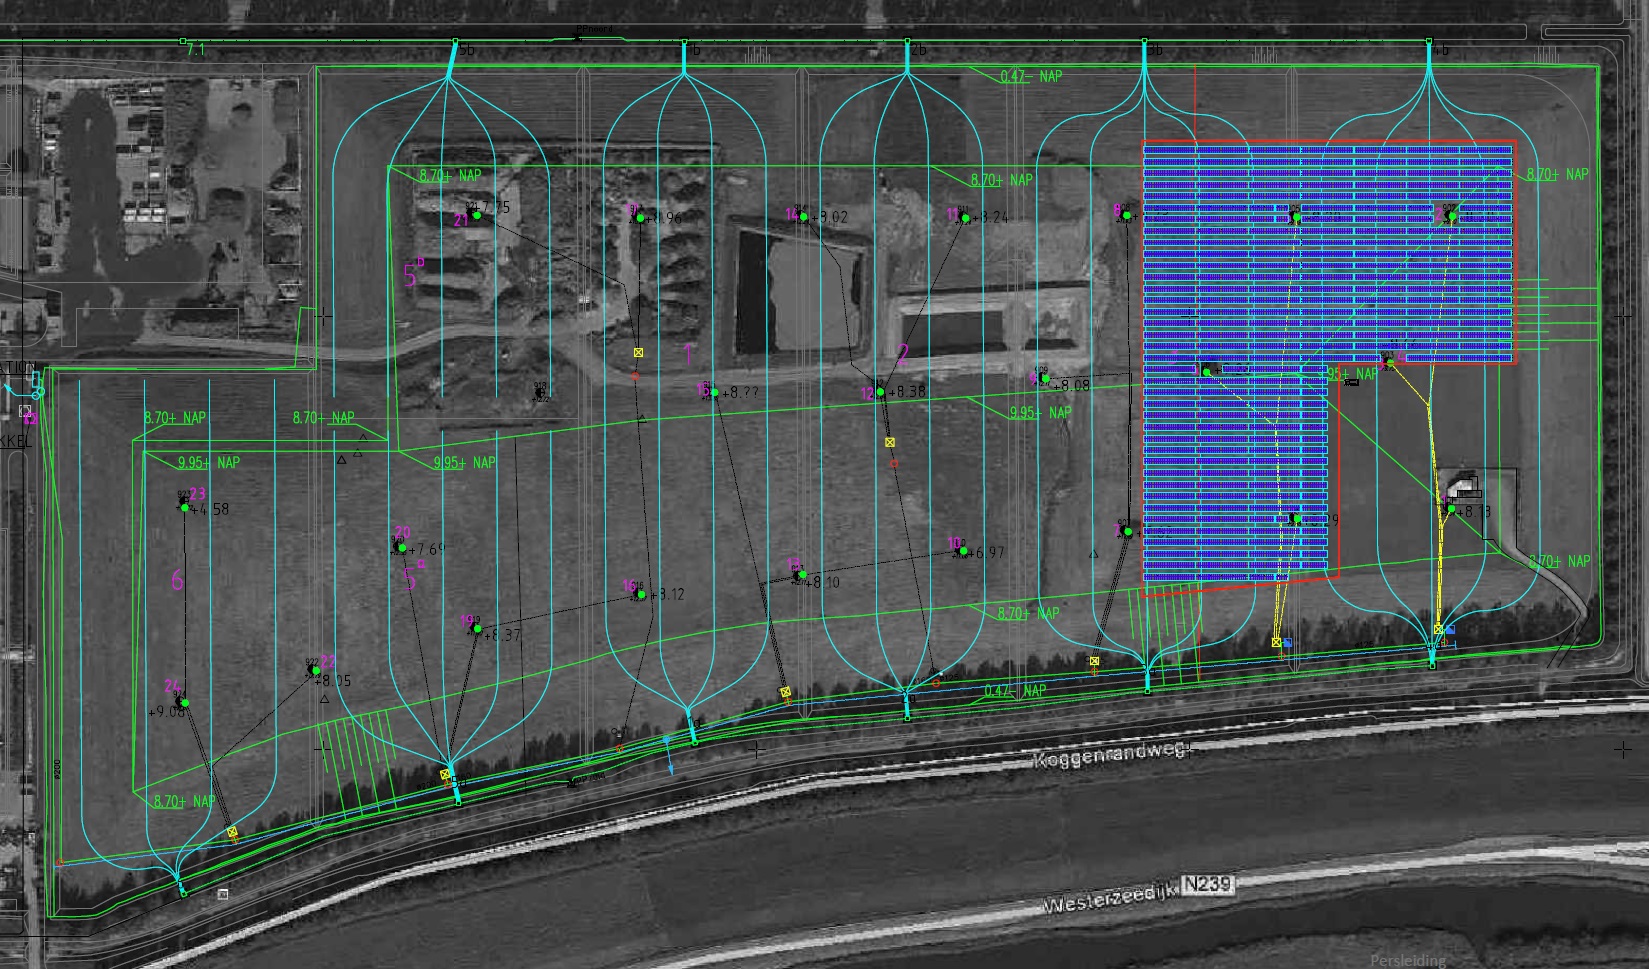This screenshot has width=1649, height=969.
Task: Click the Persleiding label at bottom right
Action: [1408, 961]
